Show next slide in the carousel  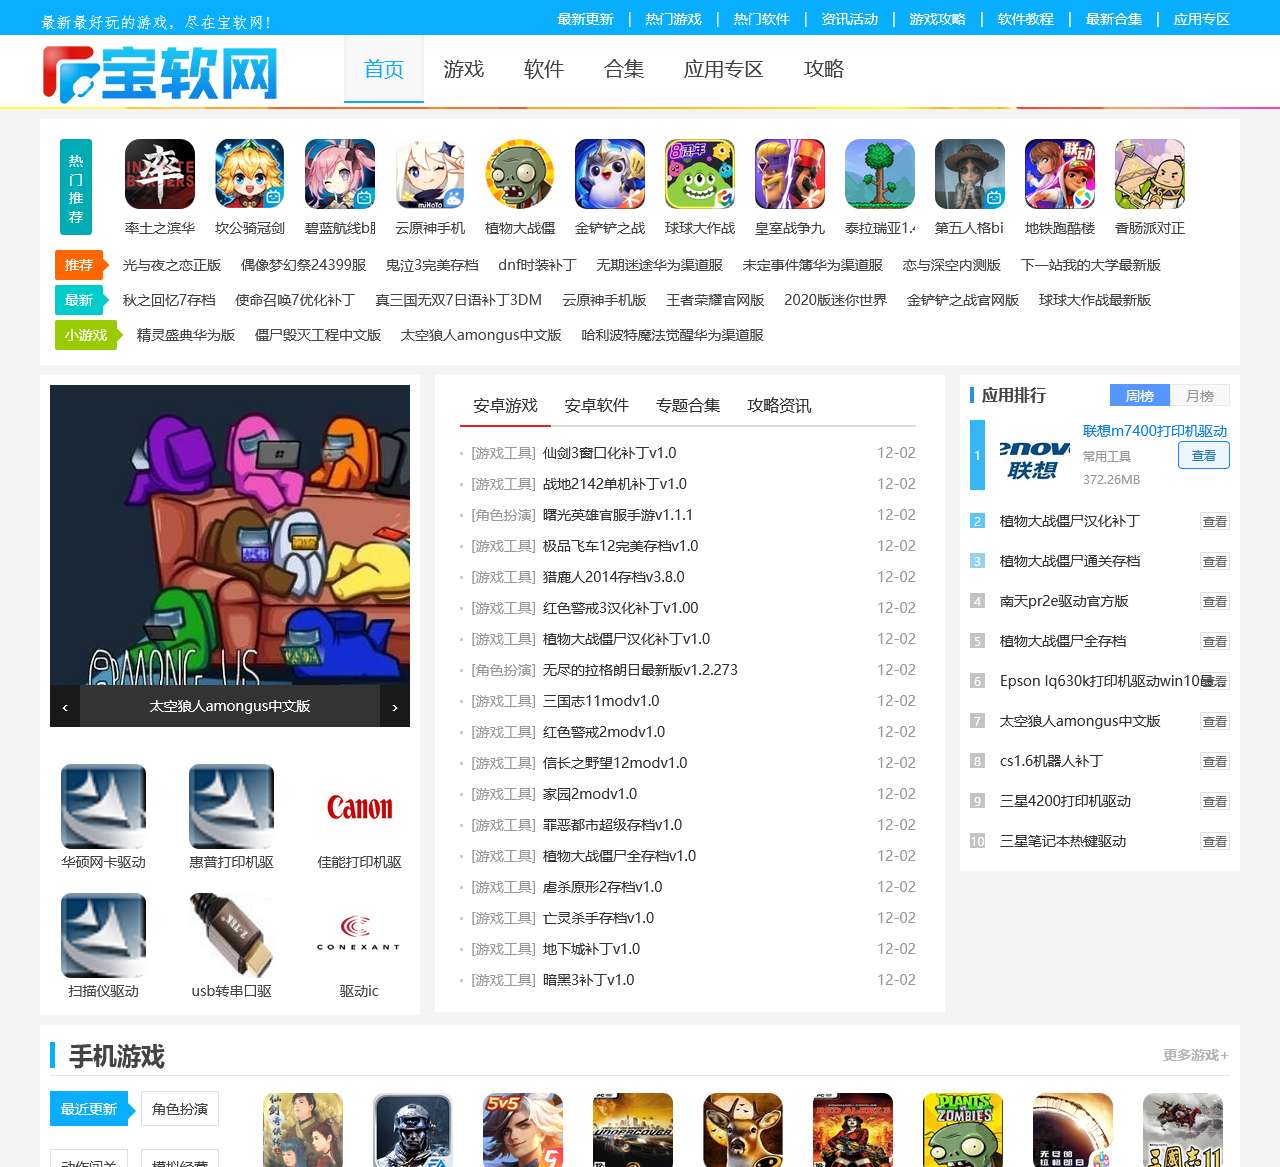coord(395,707)
